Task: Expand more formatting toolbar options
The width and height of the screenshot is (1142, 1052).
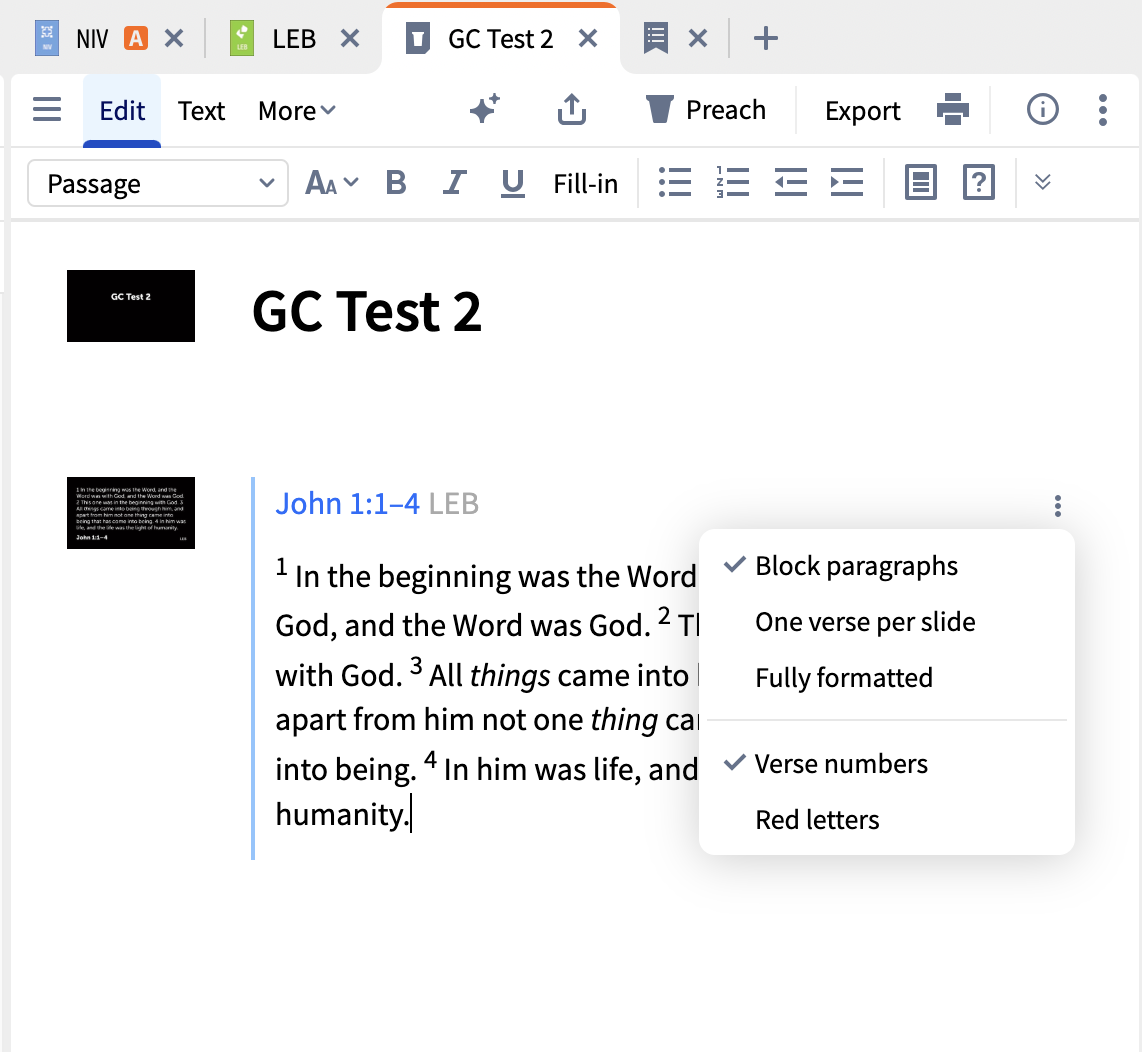Action: click(x=1042, y=182)
